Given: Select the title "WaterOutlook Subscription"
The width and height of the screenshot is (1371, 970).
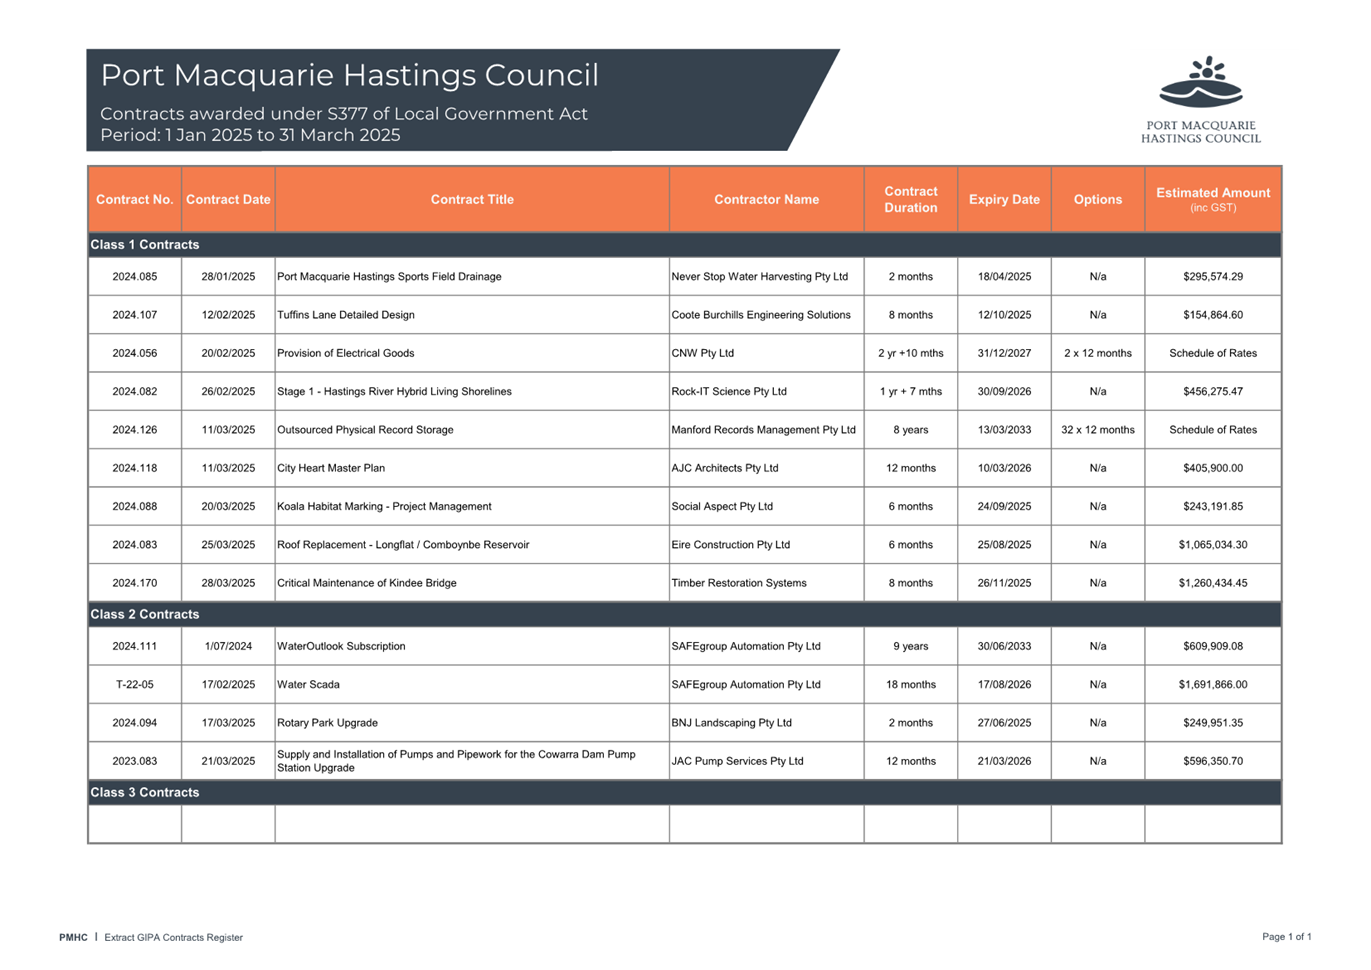Looking at the screenshot, I should pyautogui.click(x=341, y=647).
